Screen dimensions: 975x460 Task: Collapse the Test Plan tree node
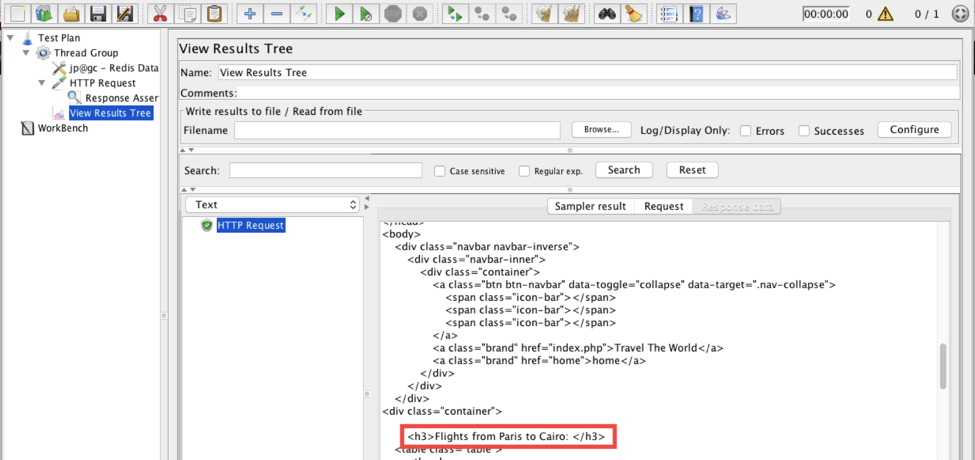pos(11,38)
